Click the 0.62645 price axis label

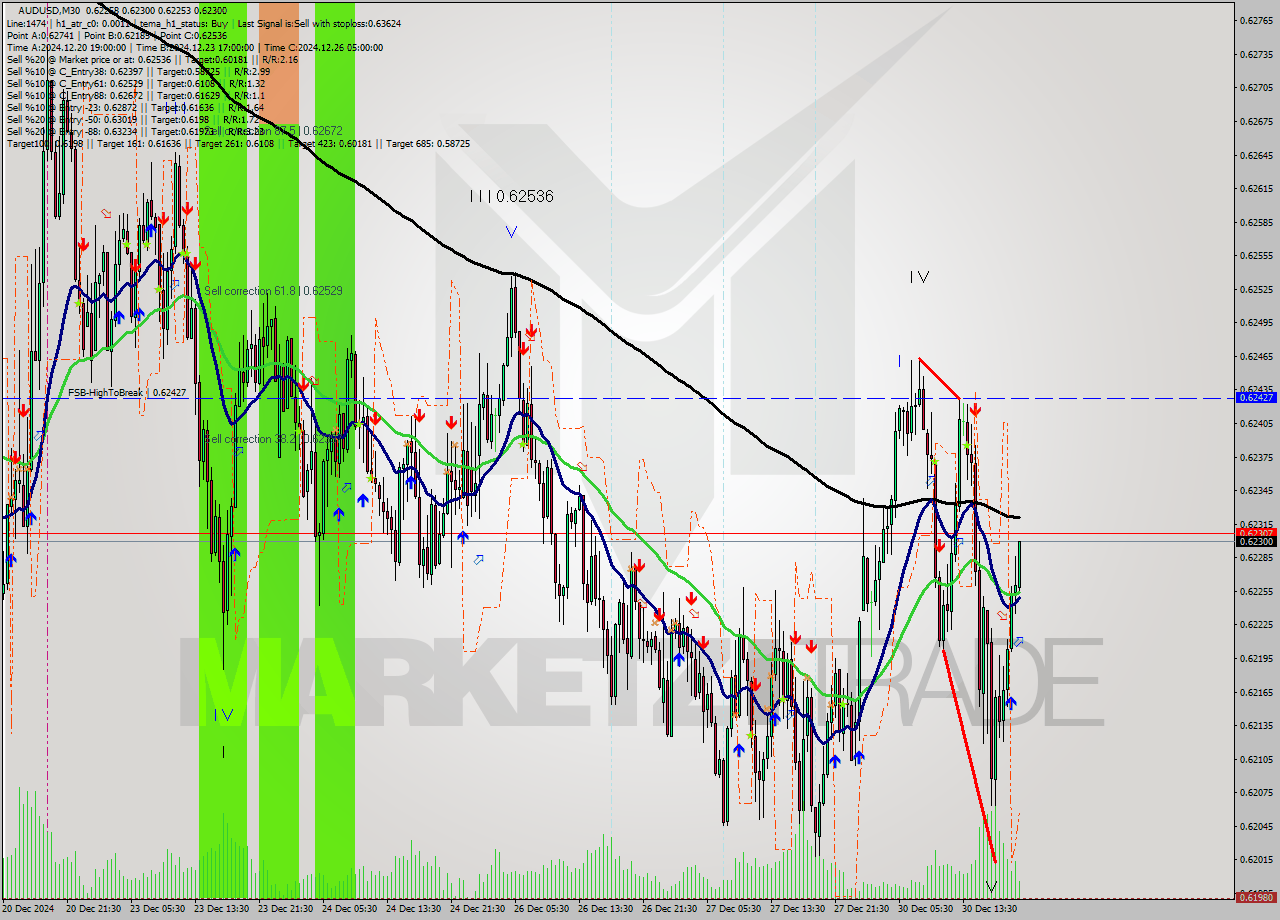1256,155
